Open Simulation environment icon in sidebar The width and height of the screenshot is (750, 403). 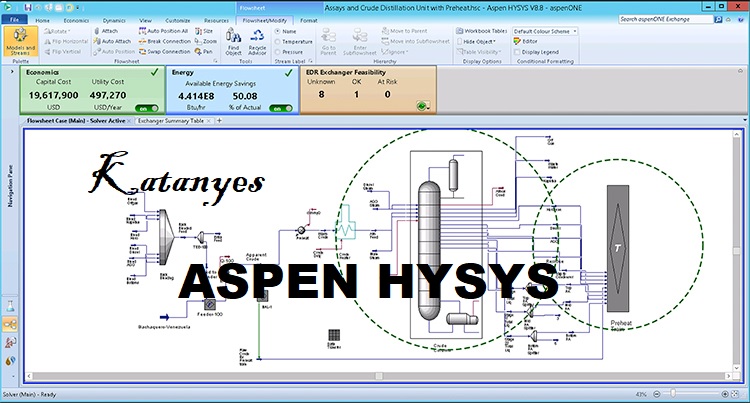pyautogui.click(x=10, y=325)
